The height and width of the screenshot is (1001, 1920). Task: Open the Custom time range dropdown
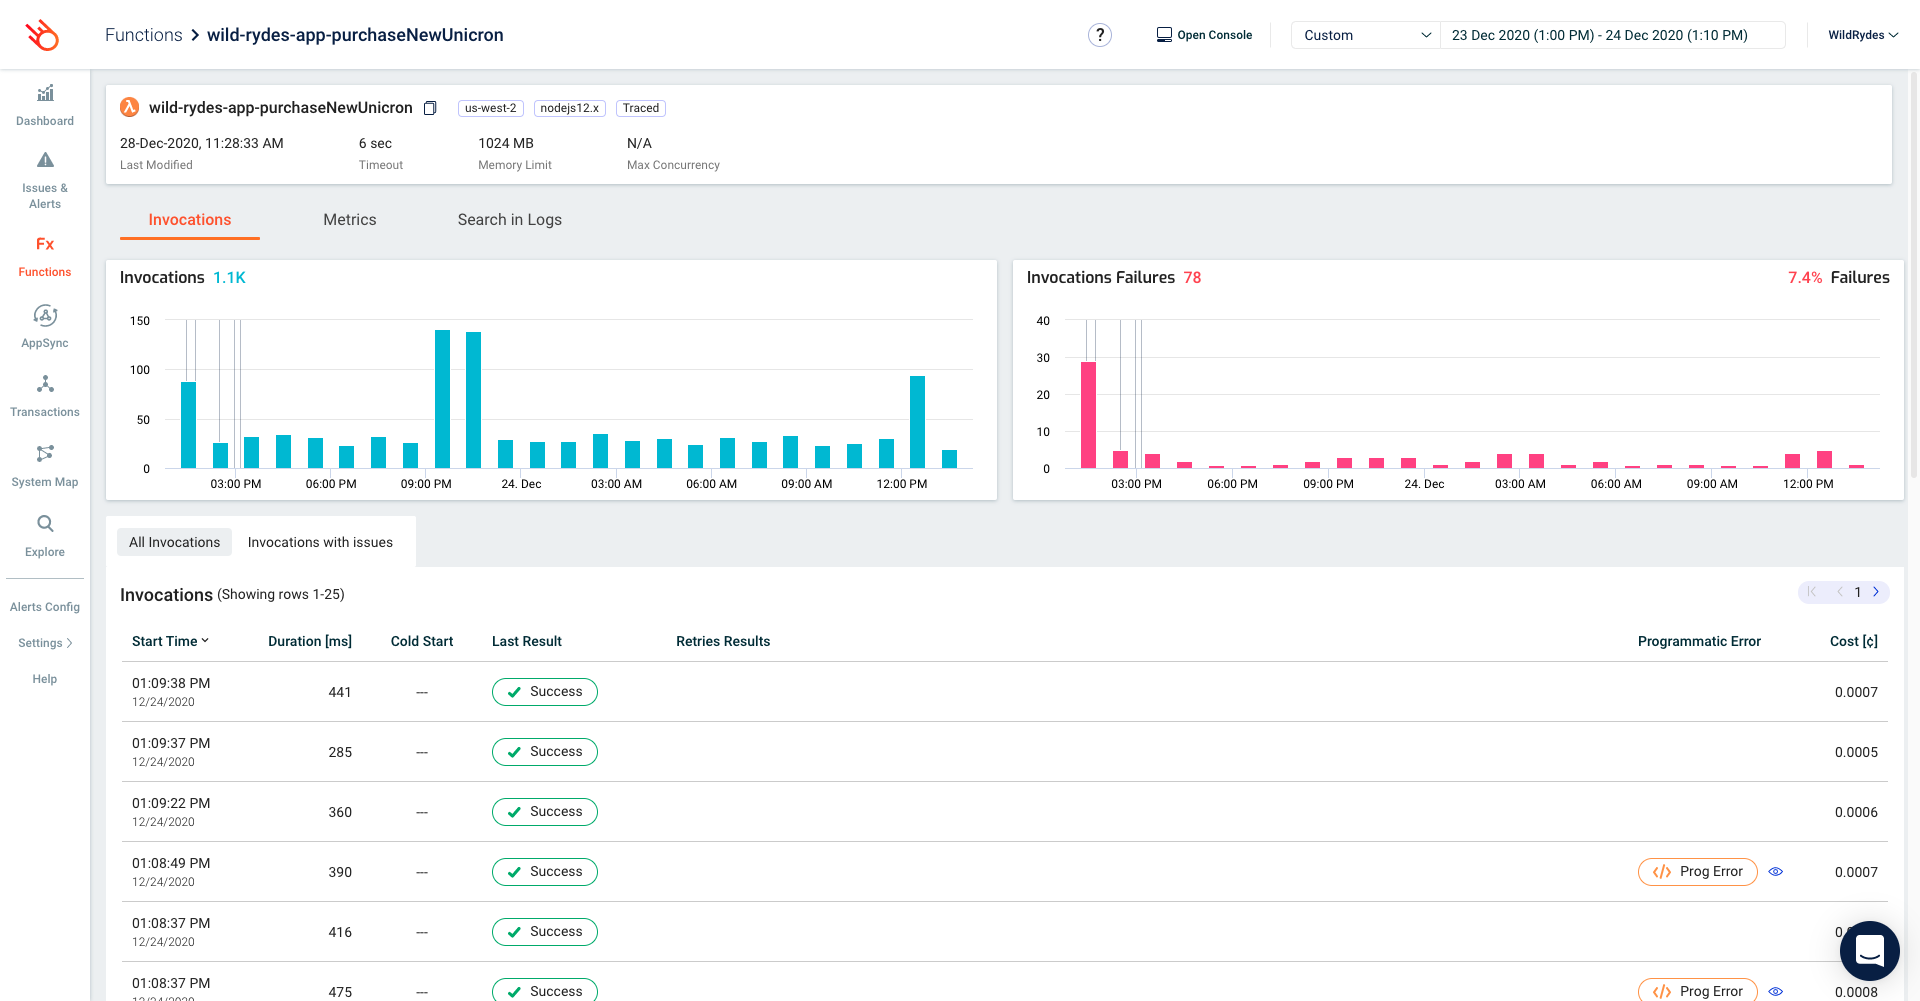[x=1365, y=35]
